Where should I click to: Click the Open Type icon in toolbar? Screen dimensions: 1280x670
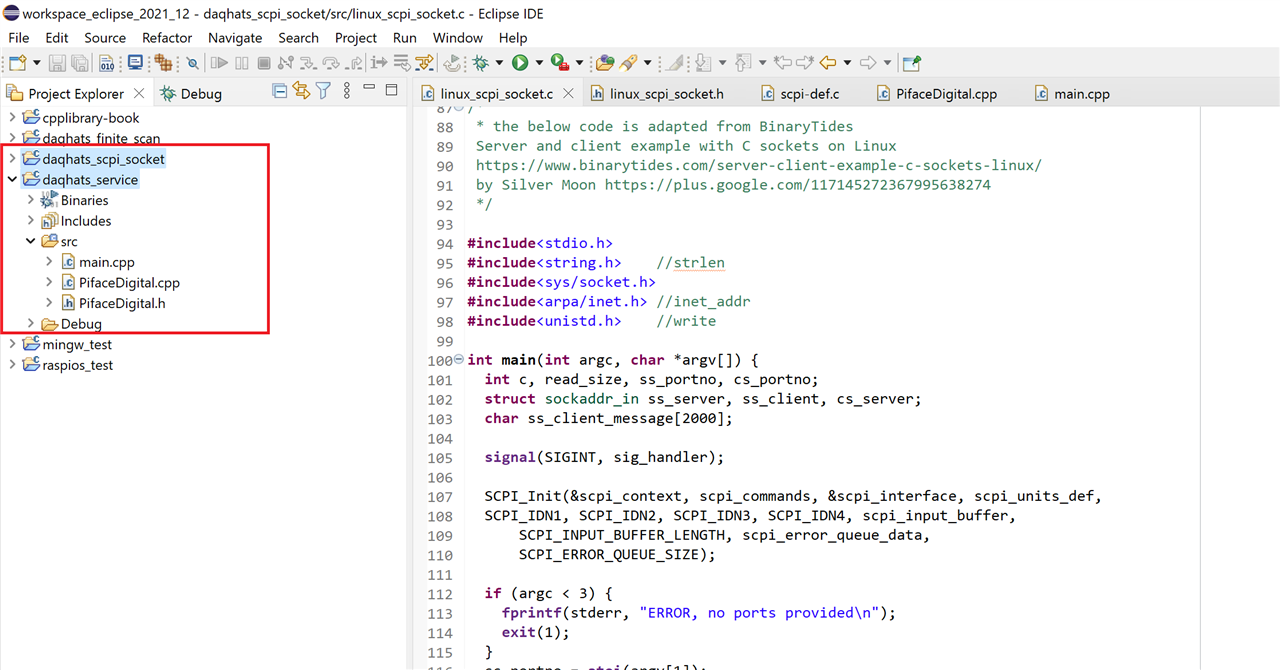[604, 63]
